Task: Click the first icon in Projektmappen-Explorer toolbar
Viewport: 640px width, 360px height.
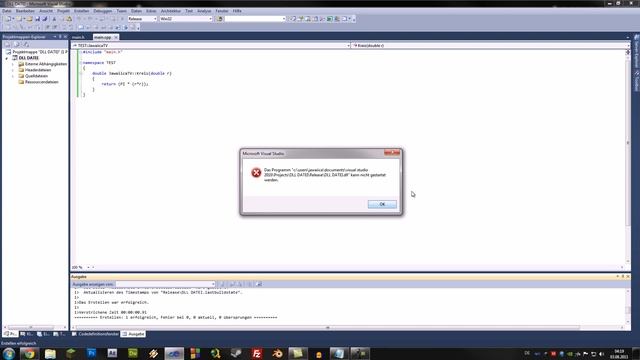Action: pyautogui.click(x=7, y=44)
